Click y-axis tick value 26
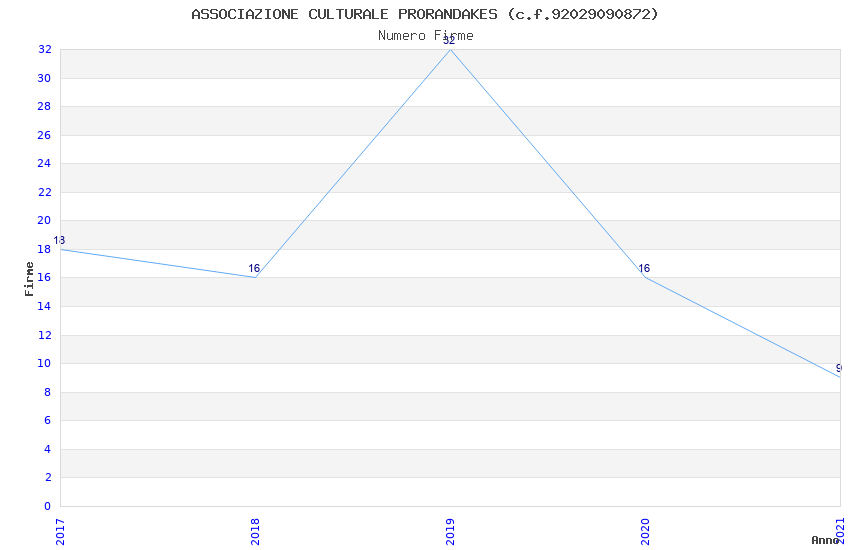This screenshot has width=850, height=550. [x=44, y=135]
